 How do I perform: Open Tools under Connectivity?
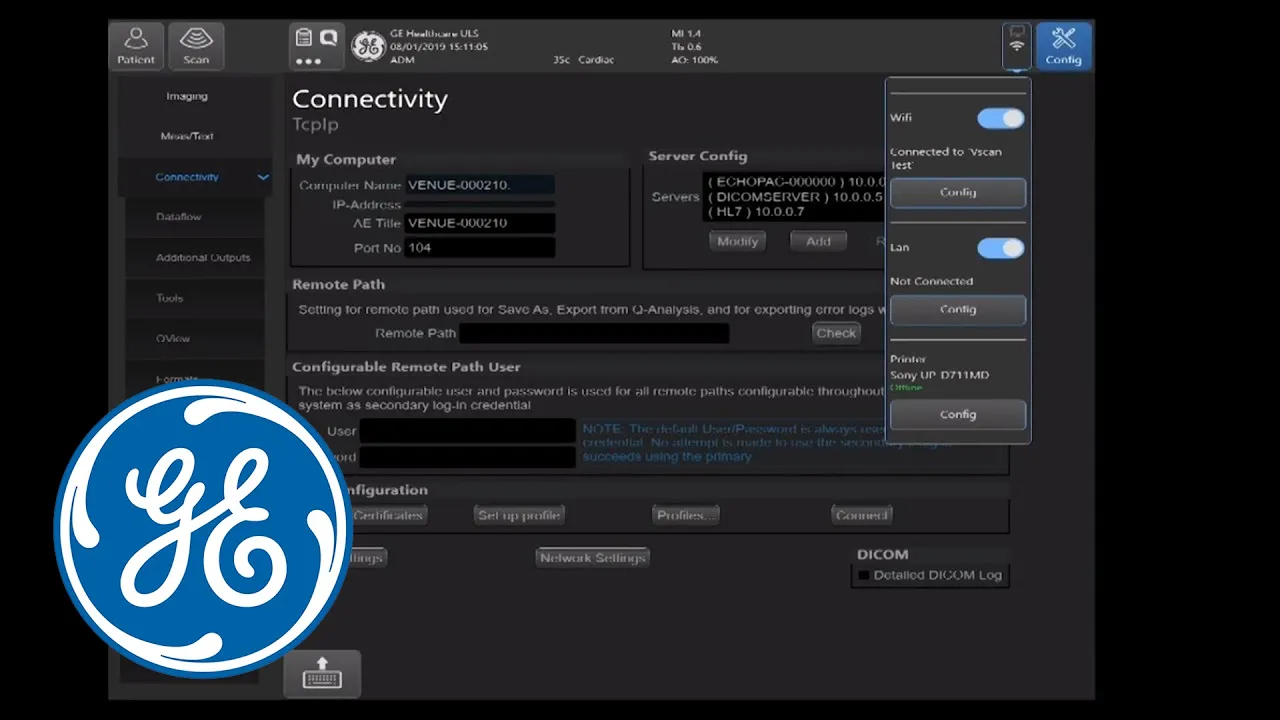170,298
